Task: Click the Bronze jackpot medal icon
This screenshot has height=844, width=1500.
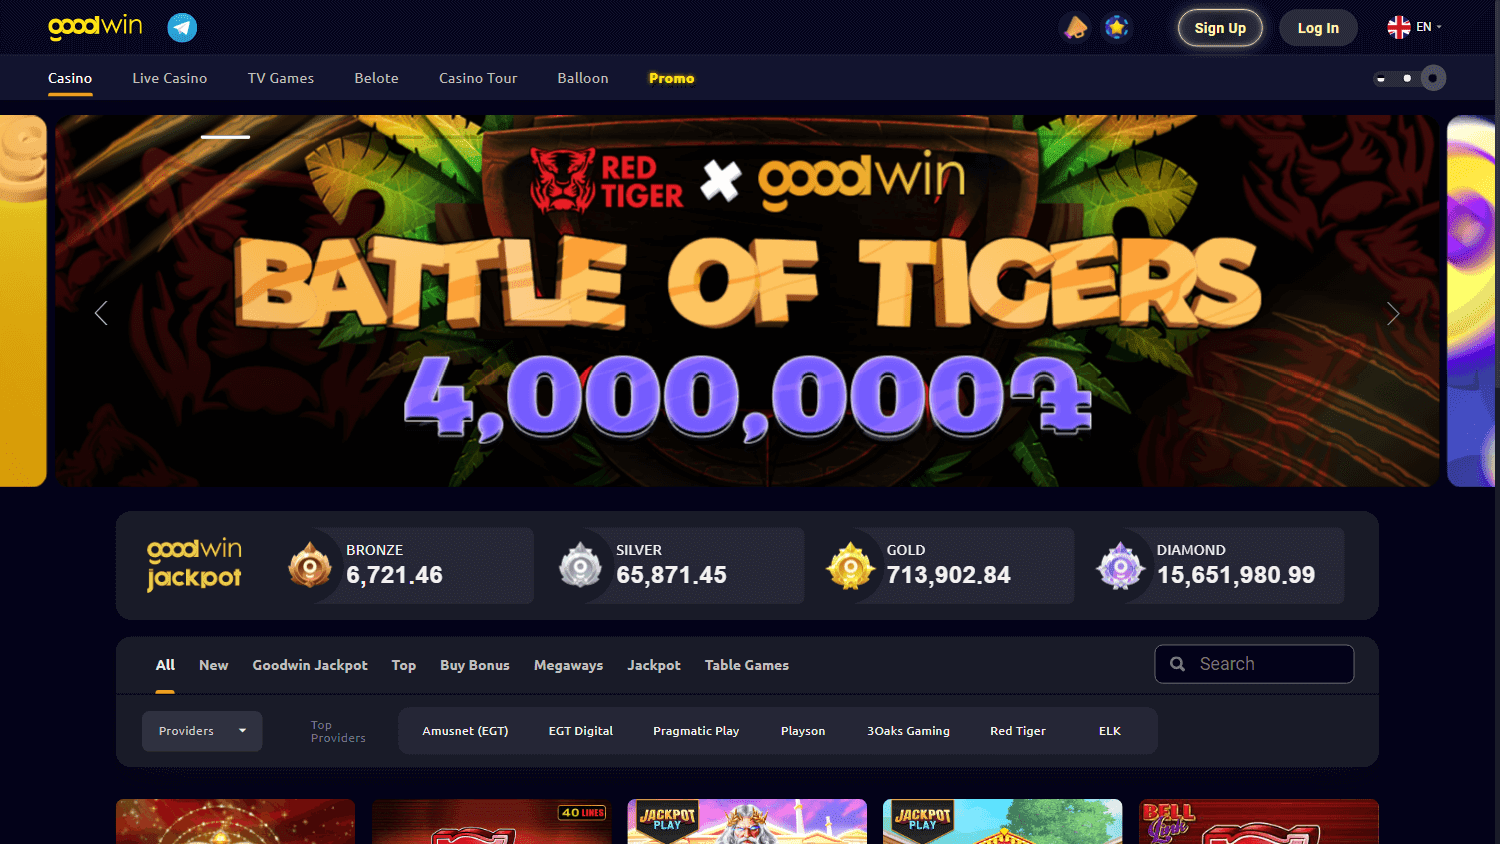Action: tap(310, 565)
